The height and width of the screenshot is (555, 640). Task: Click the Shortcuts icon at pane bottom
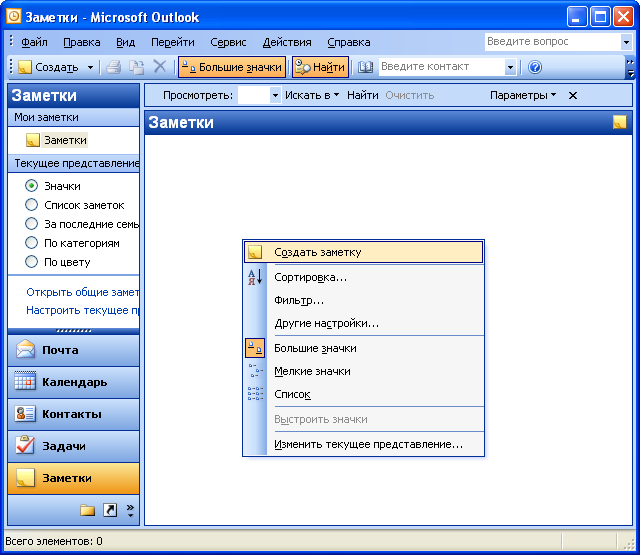(x=110, y=510)
